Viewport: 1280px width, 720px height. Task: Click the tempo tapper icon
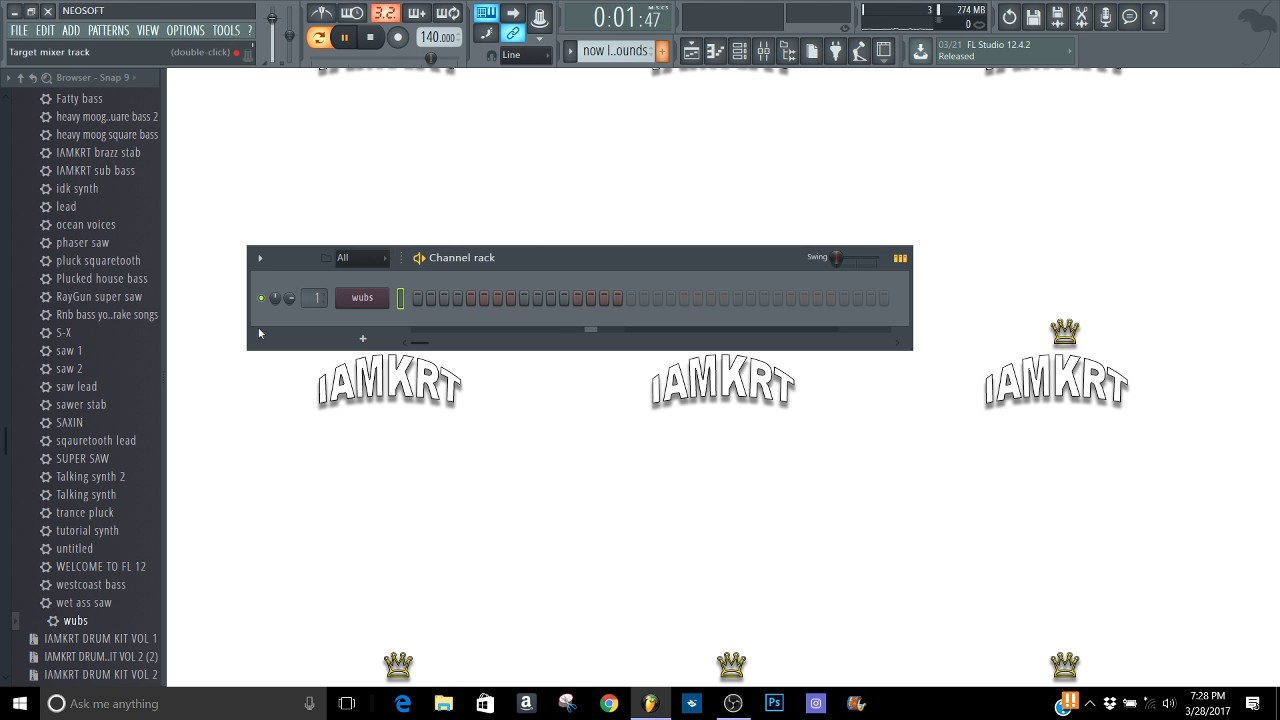coord(859,51)
